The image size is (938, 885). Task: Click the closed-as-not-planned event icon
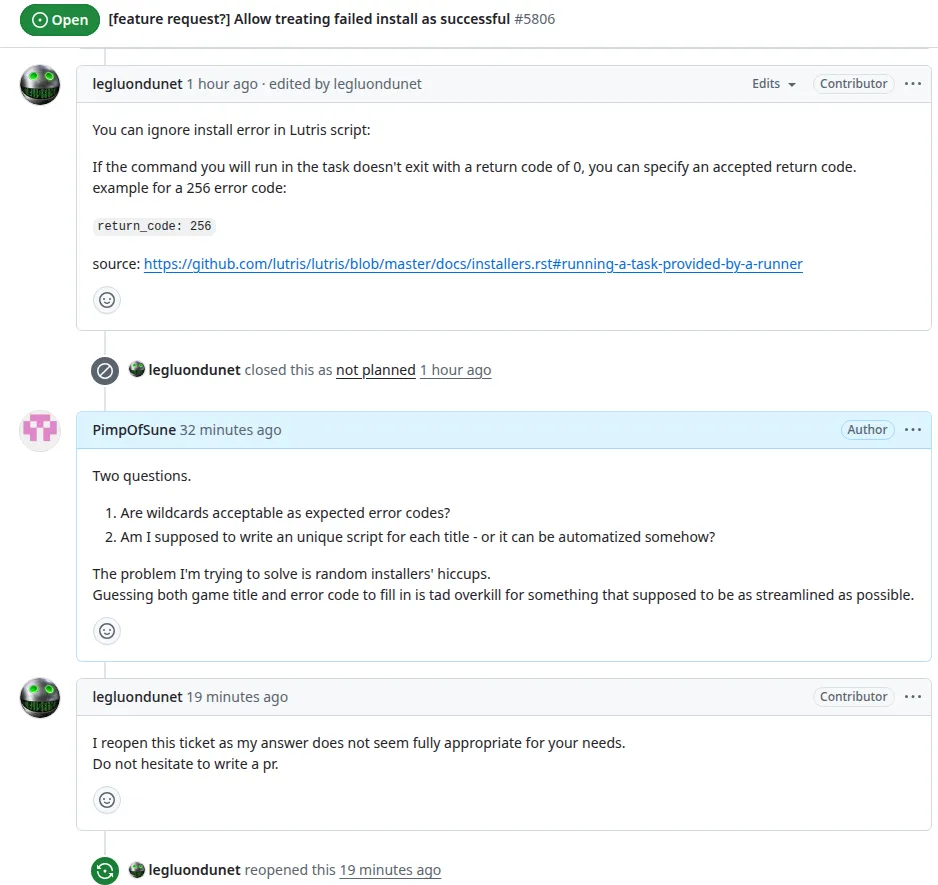(105, 370)
